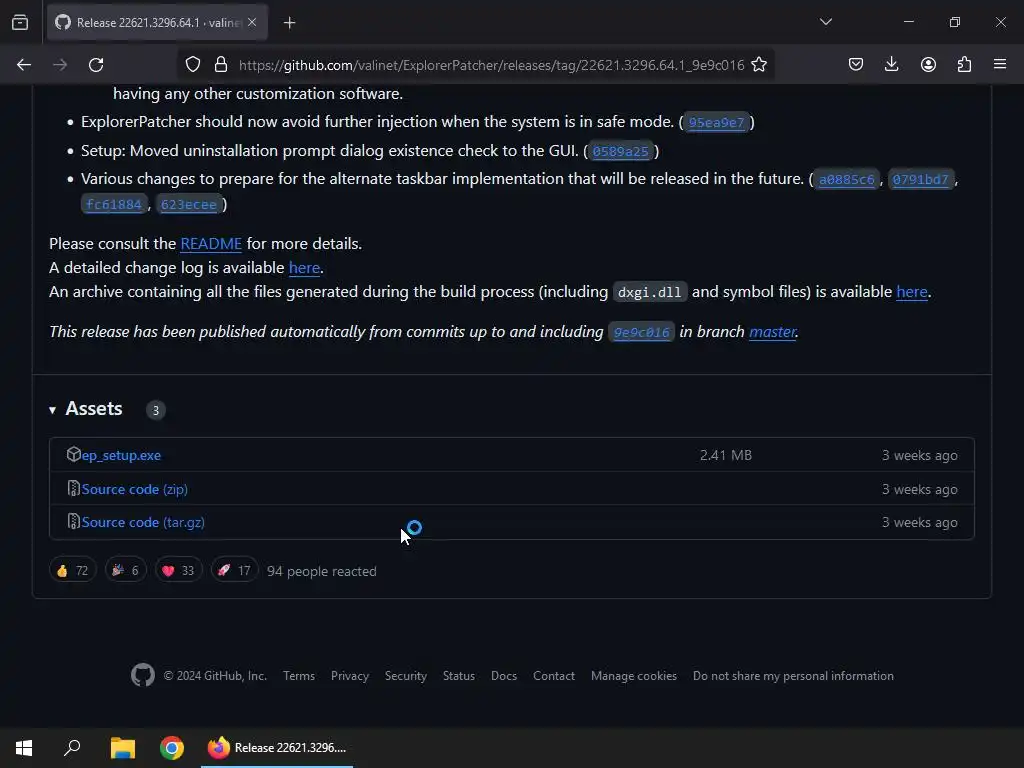Open the extensions puzzle icon

pyautogui.click(x=964, y=65)
